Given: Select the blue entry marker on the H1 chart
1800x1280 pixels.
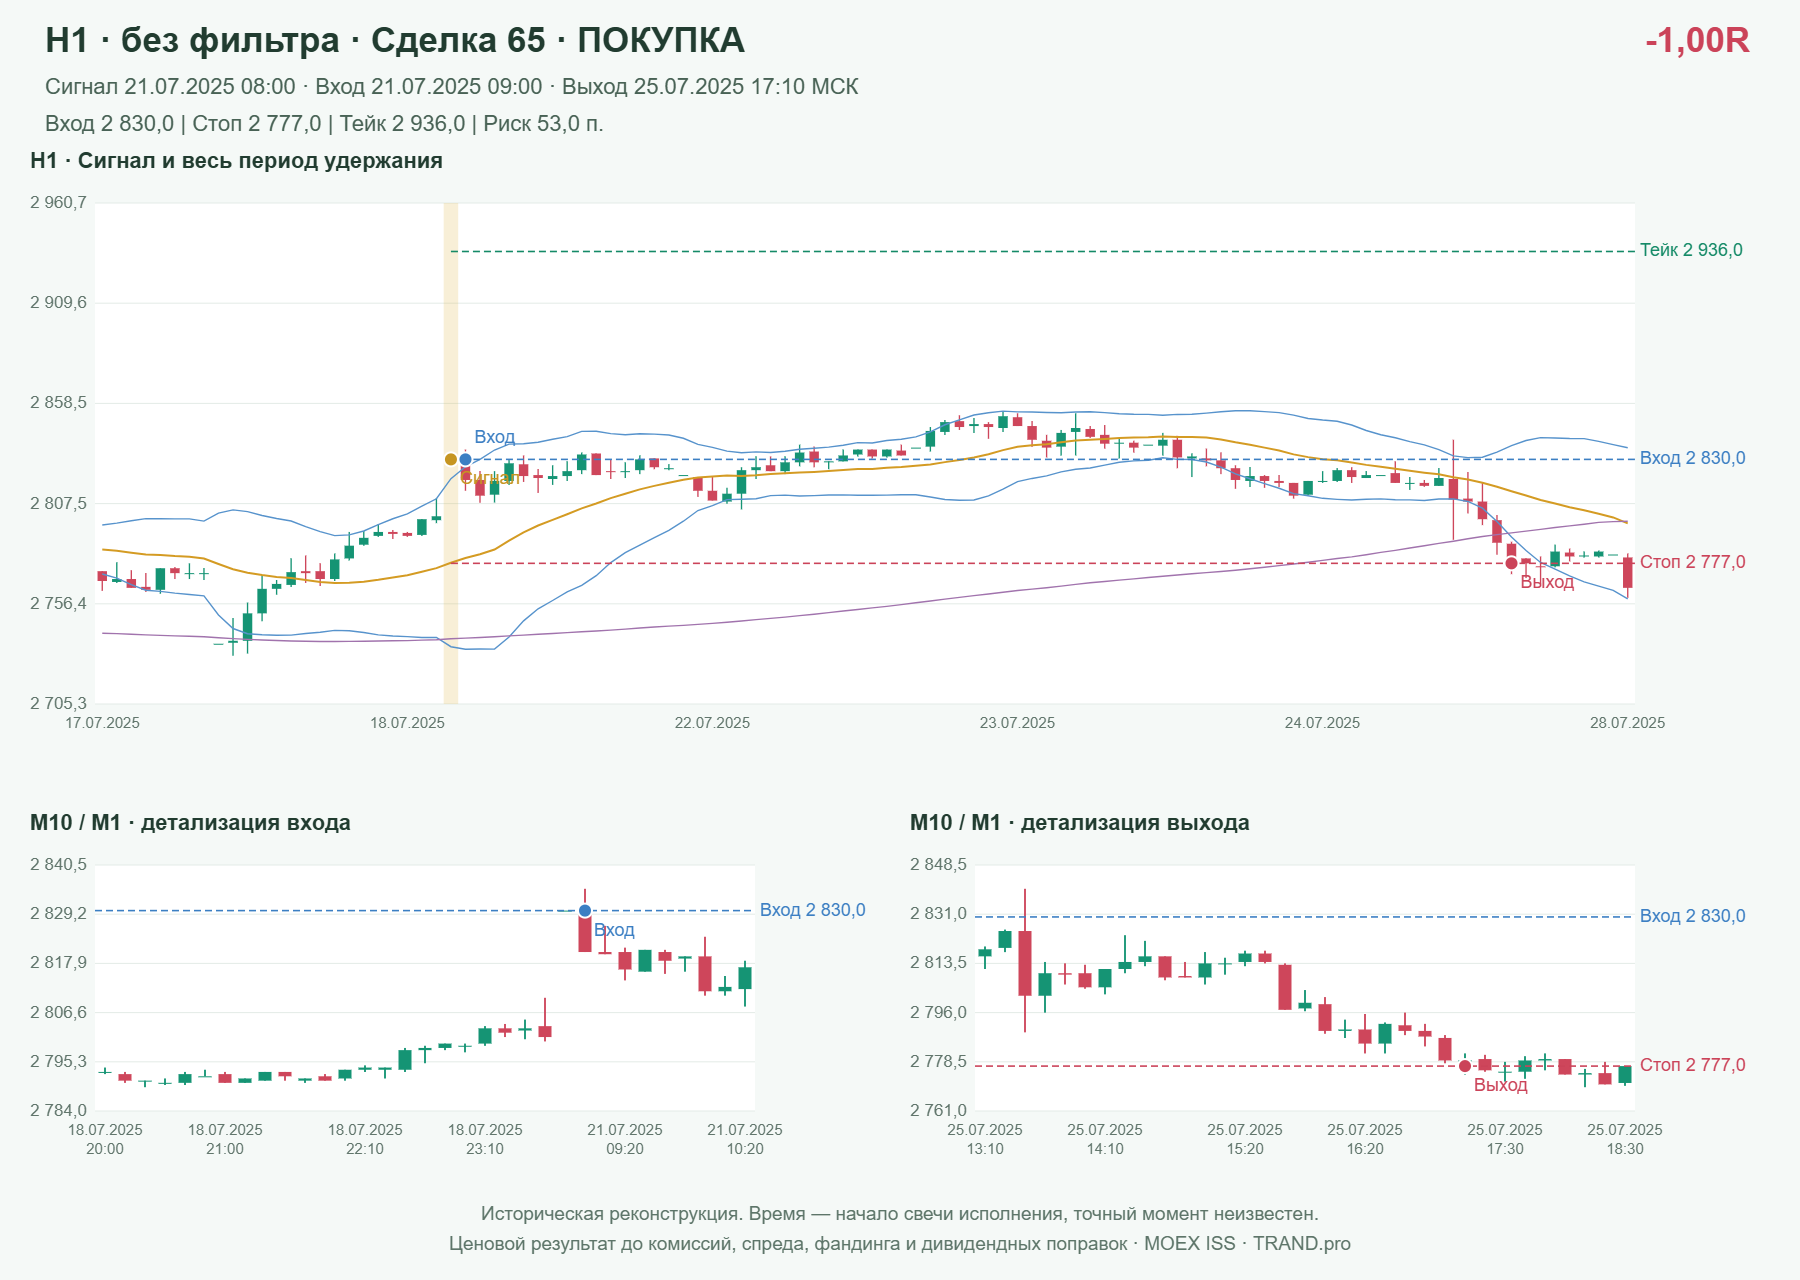Looking at the screenshot, I should click(465, 460).
